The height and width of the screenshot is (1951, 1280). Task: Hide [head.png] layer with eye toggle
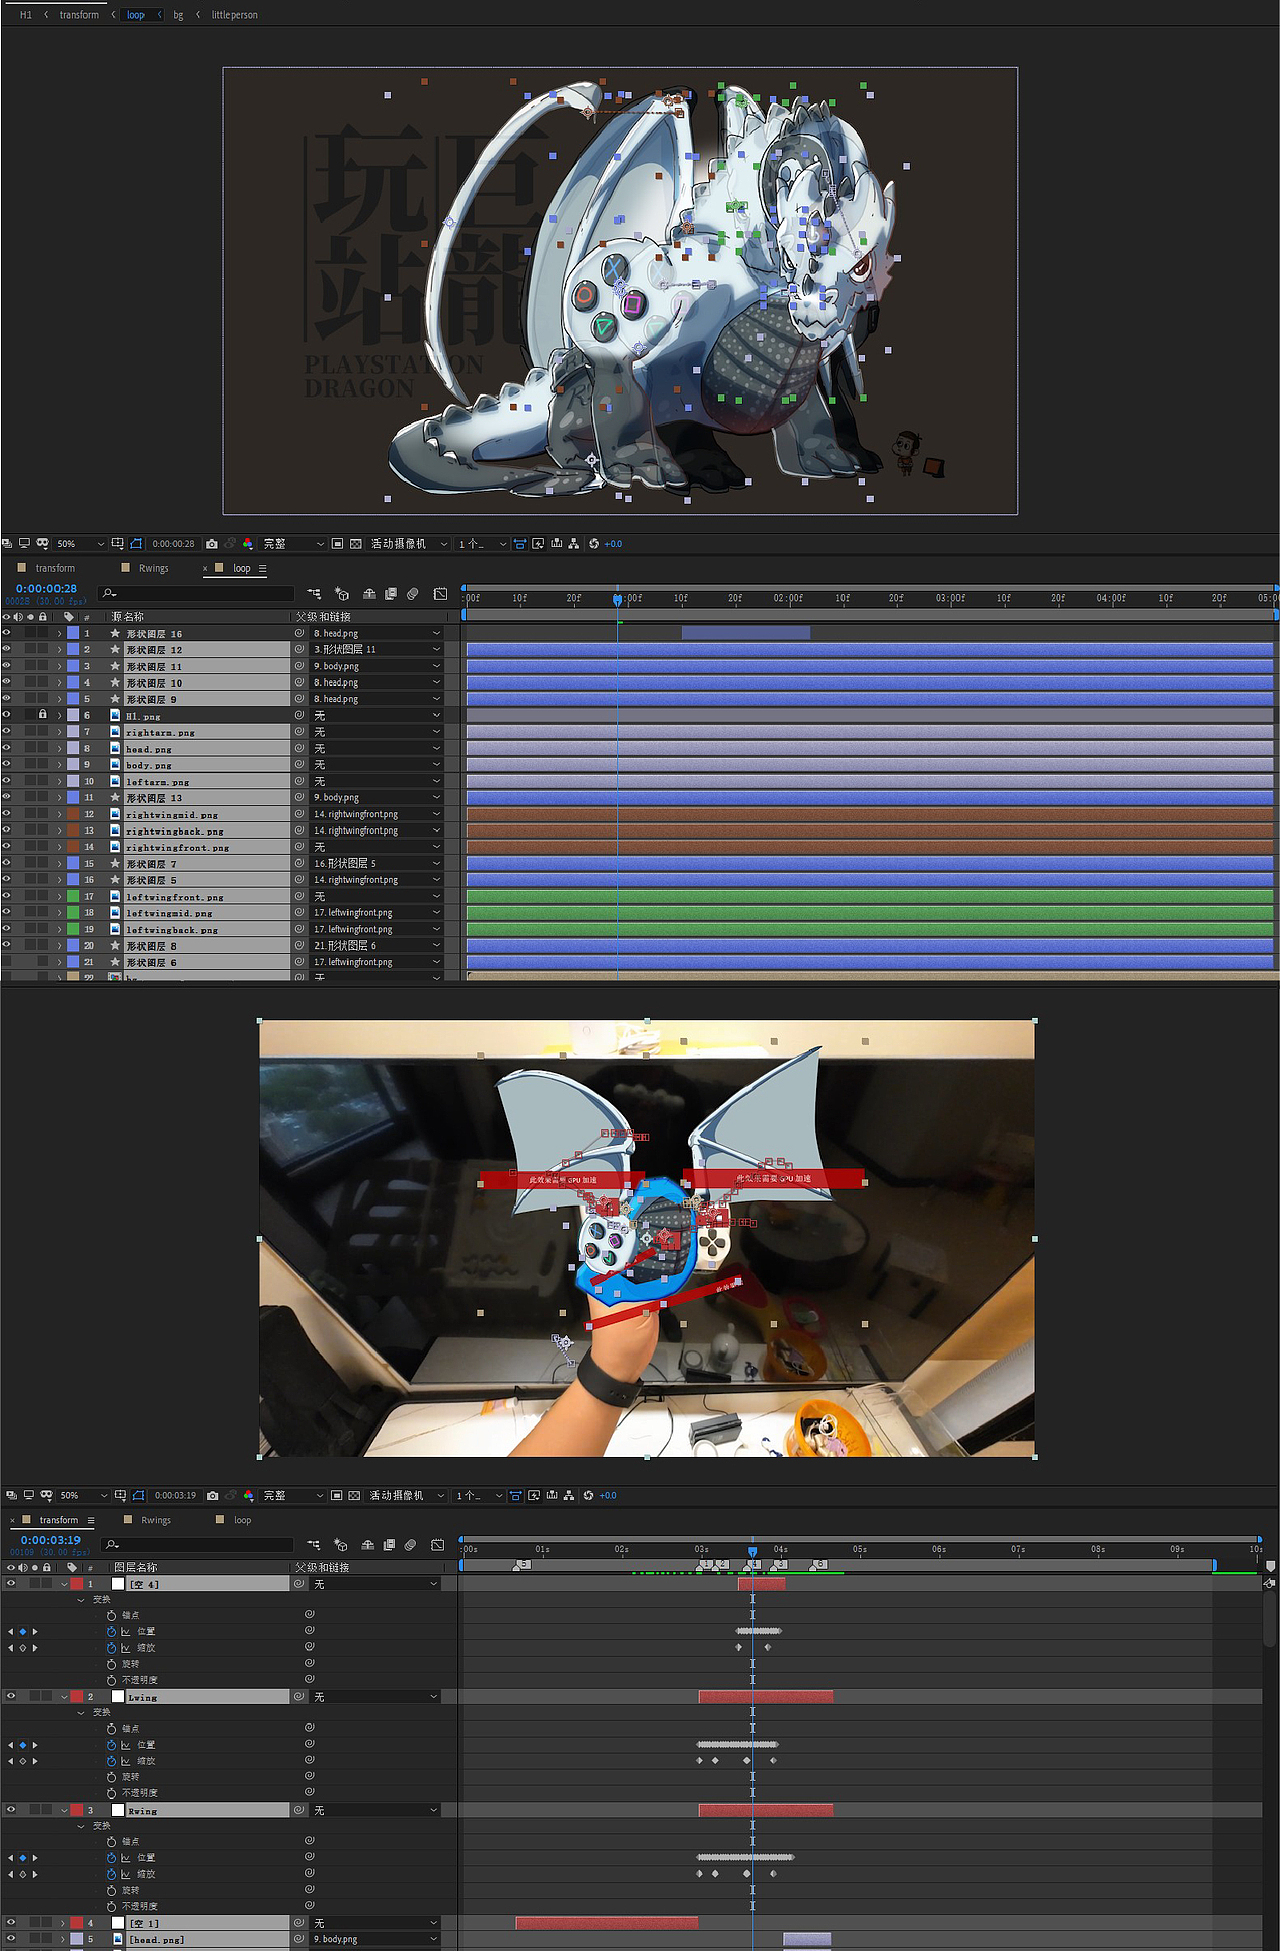click(x=11, y=1939)
